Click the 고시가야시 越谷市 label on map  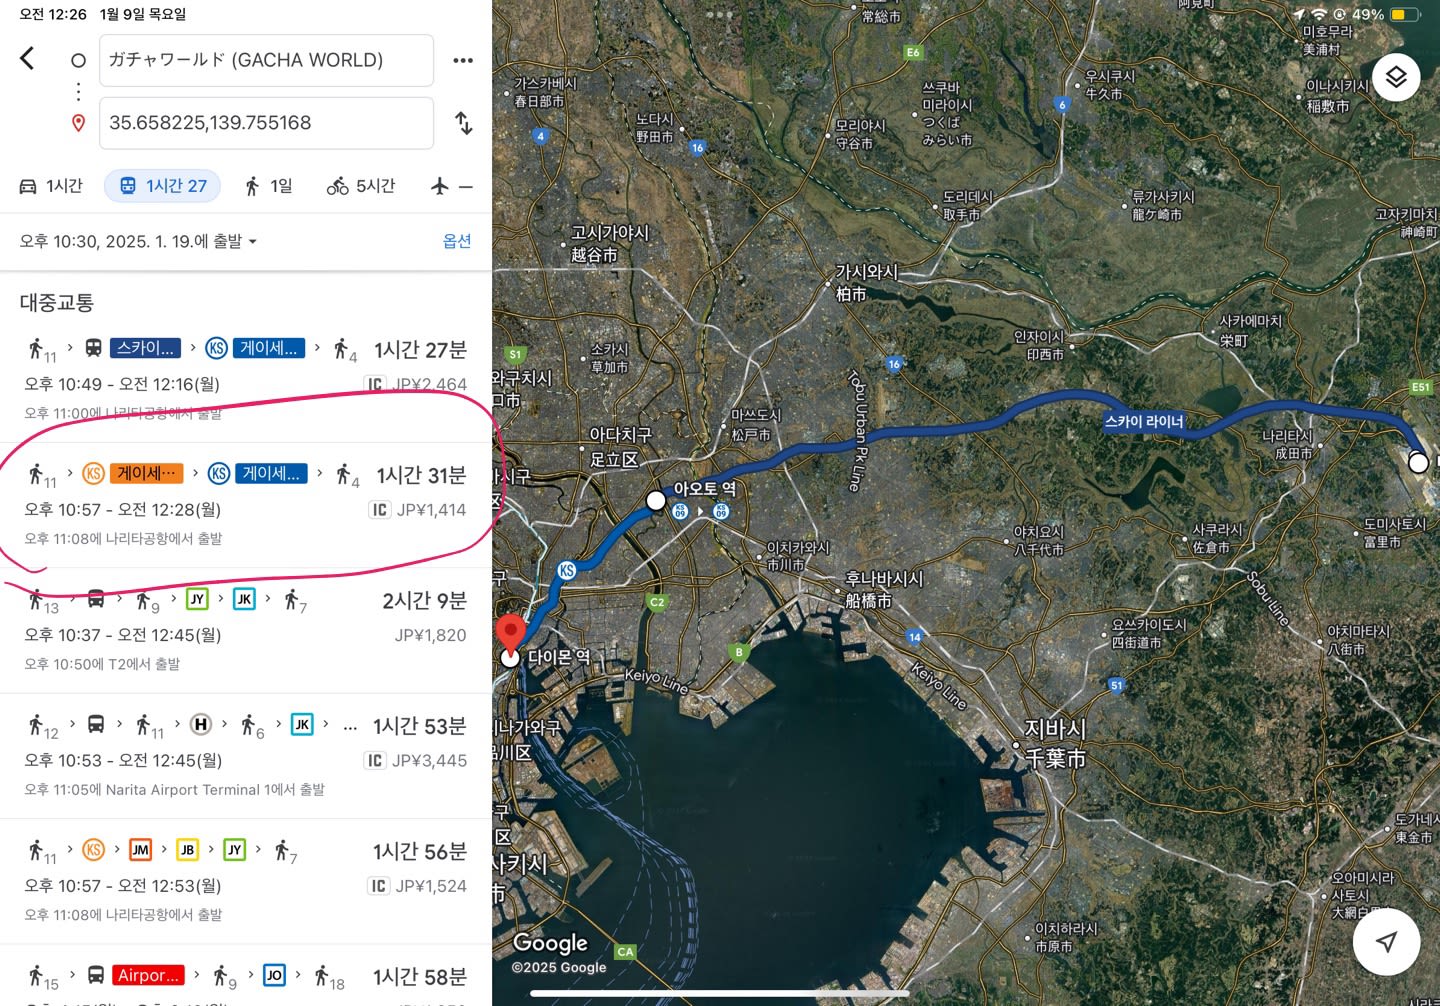click(x=609, y=243)
